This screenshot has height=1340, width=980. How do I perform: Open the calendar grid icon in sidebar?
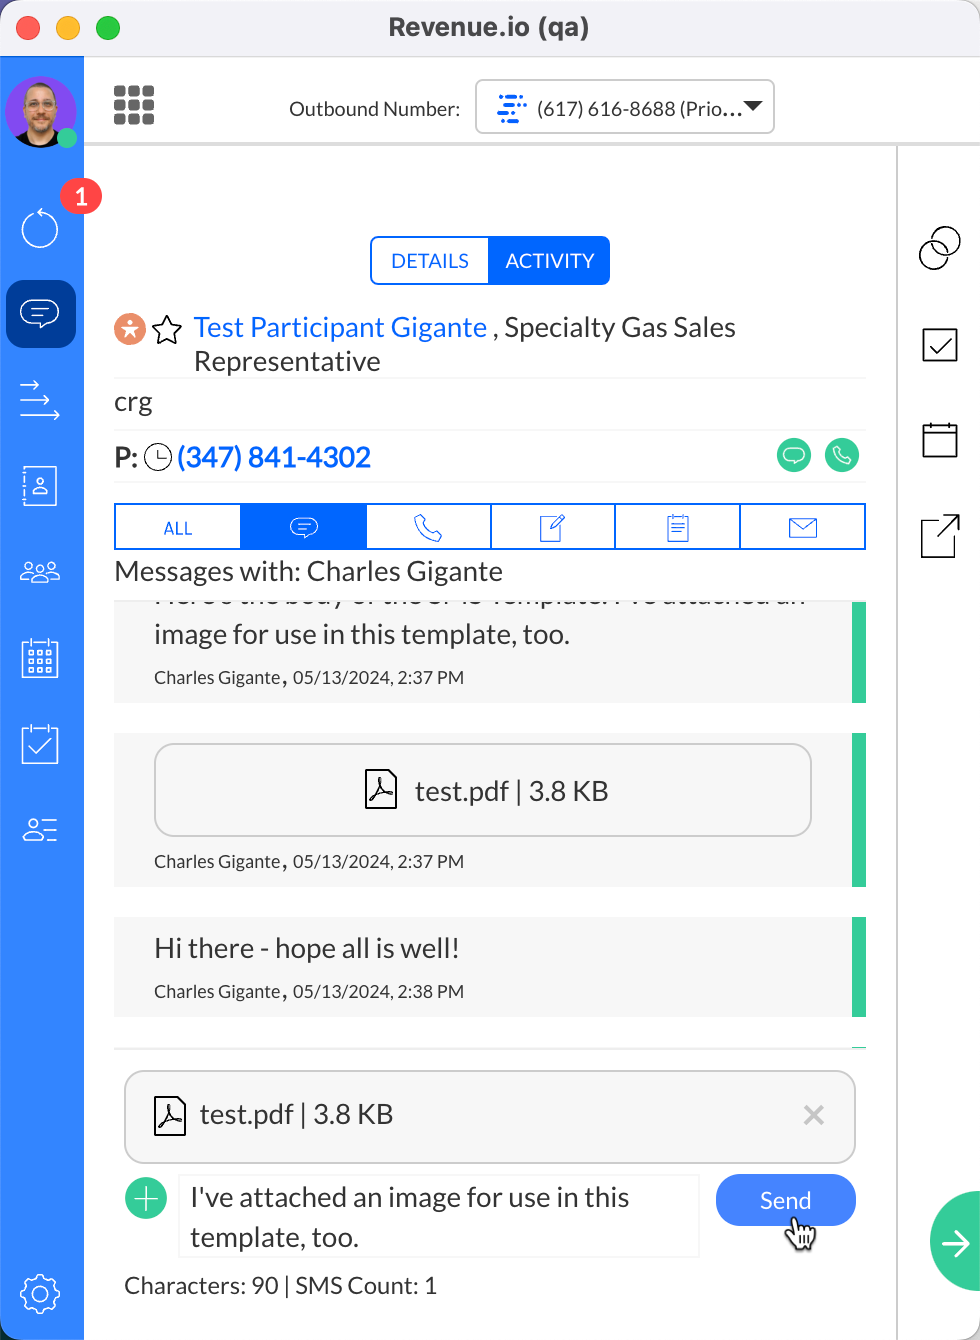point(40,659)
